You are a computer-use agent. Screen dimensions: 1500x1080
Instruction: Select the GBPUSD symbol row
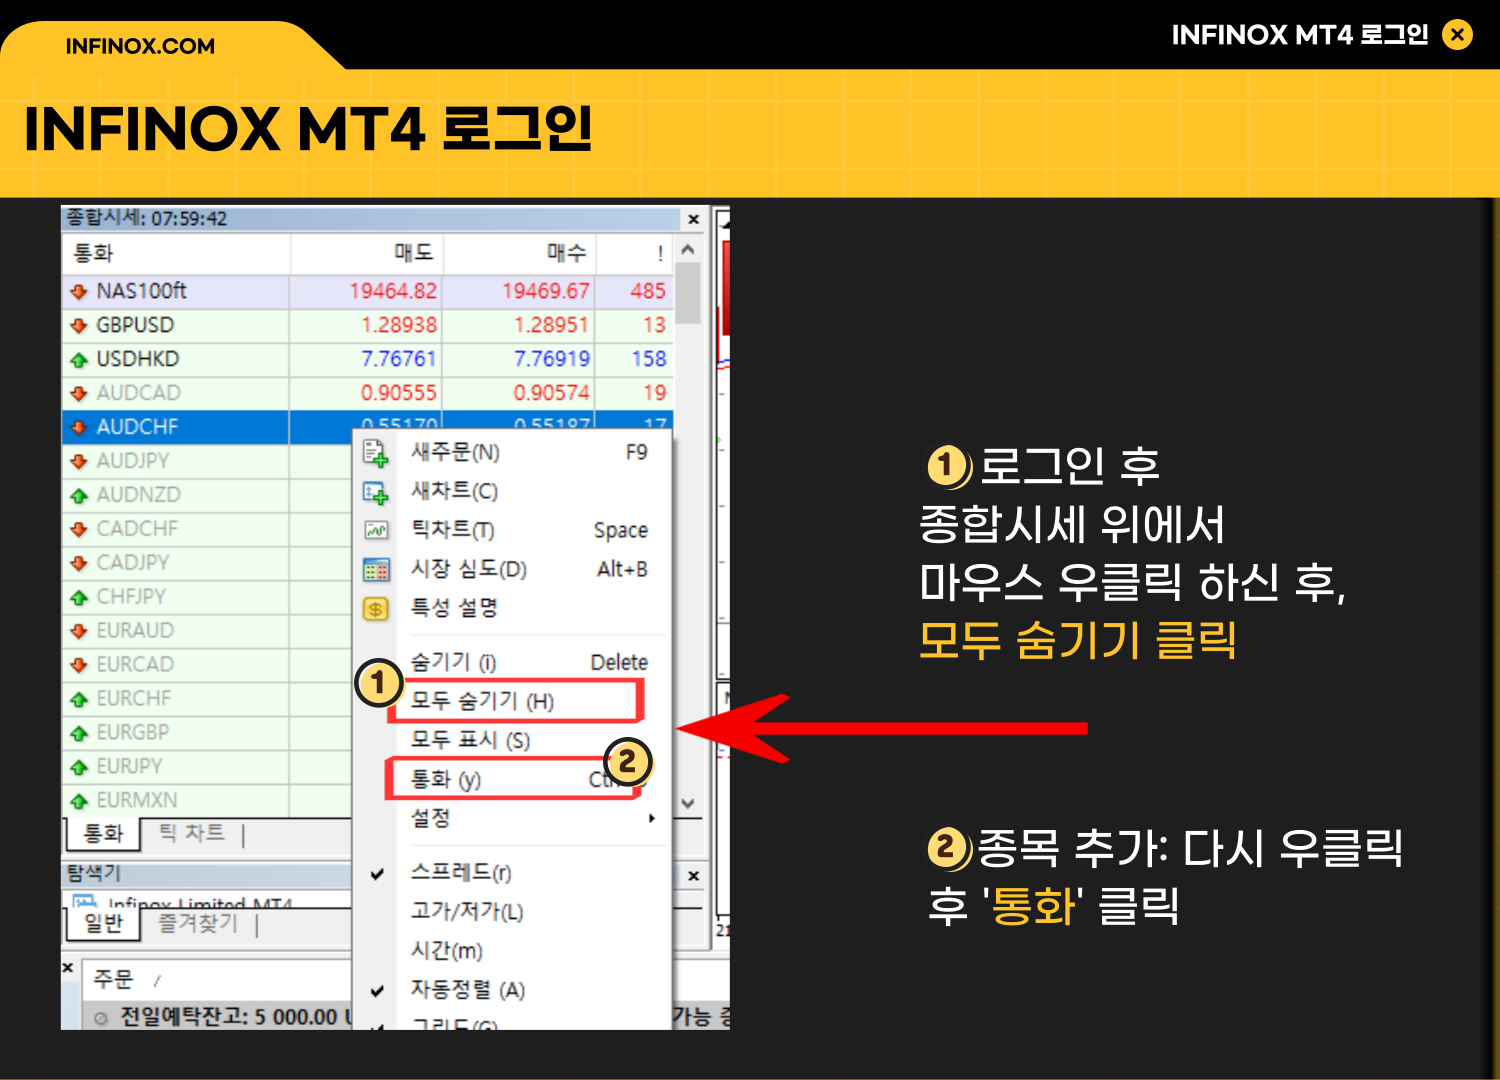(368, 326)
